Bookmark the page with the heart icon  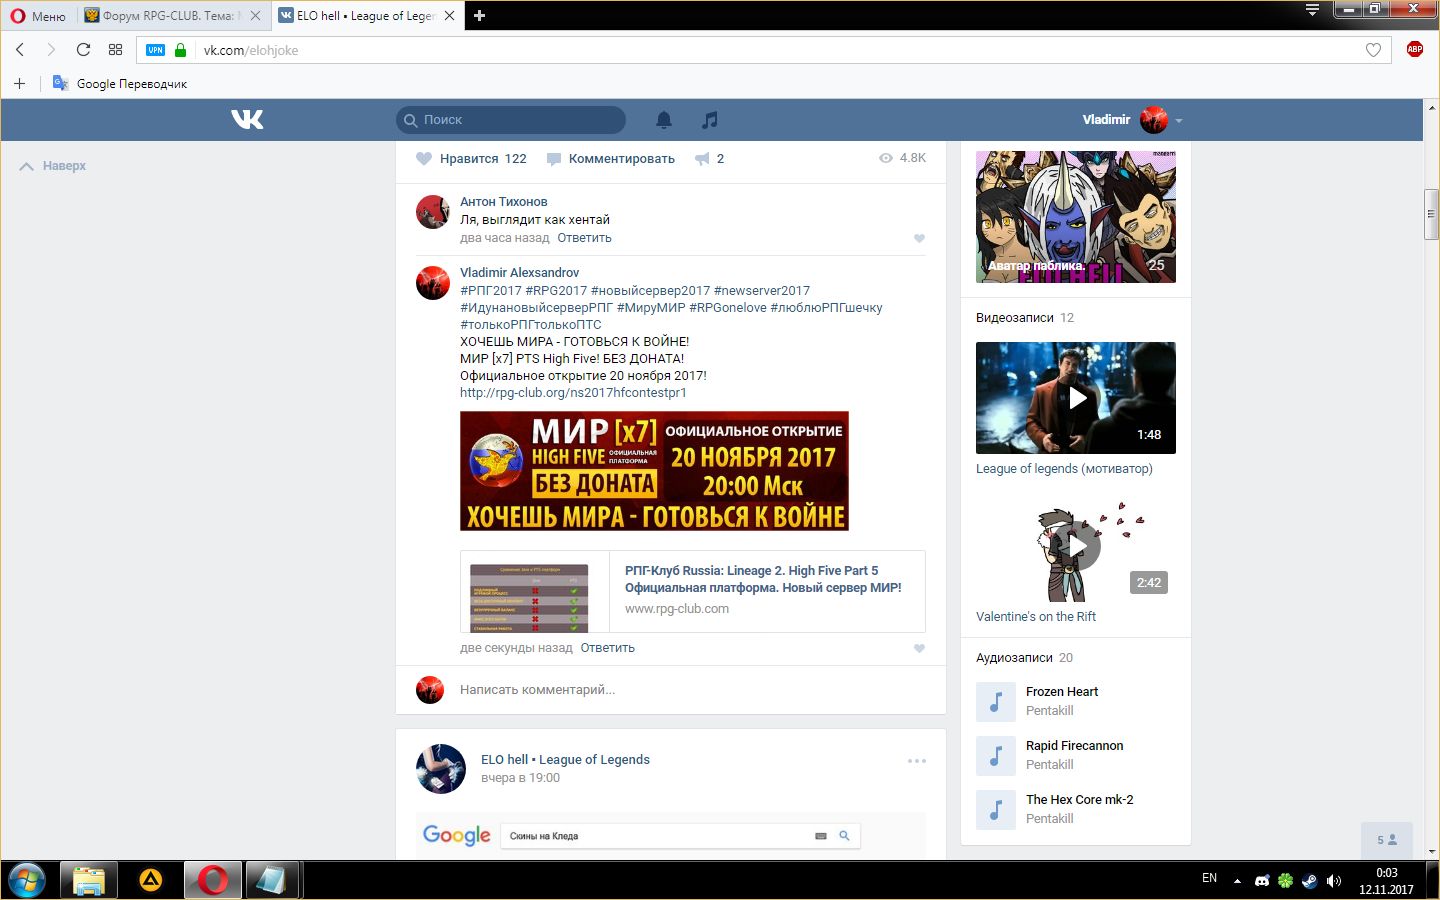tap(1373, 50)
